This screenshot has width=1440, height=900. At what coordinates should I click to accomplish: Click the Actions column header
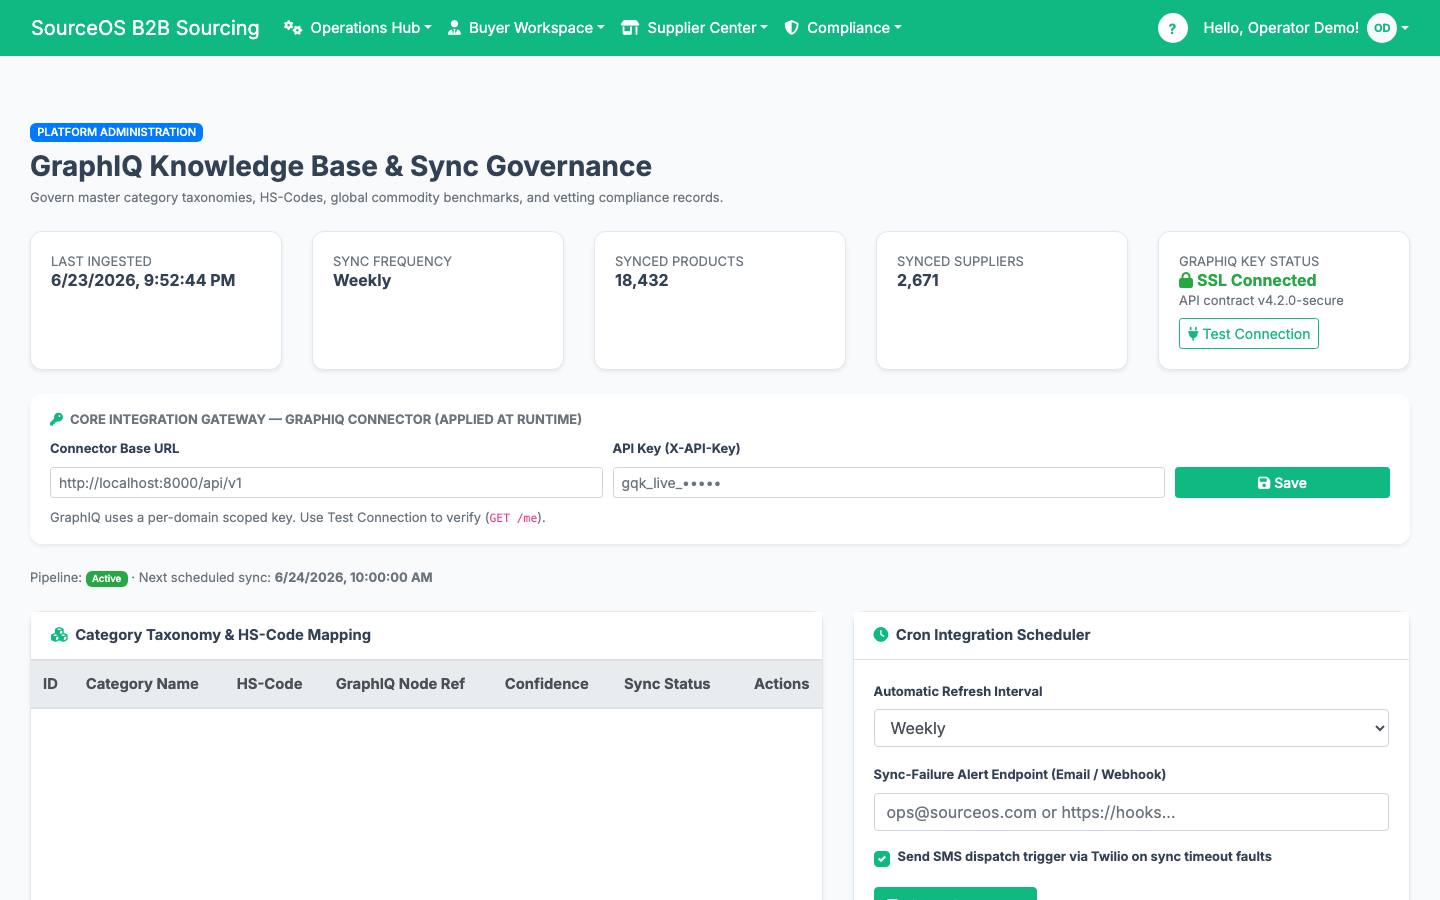(x=781, y=684)
